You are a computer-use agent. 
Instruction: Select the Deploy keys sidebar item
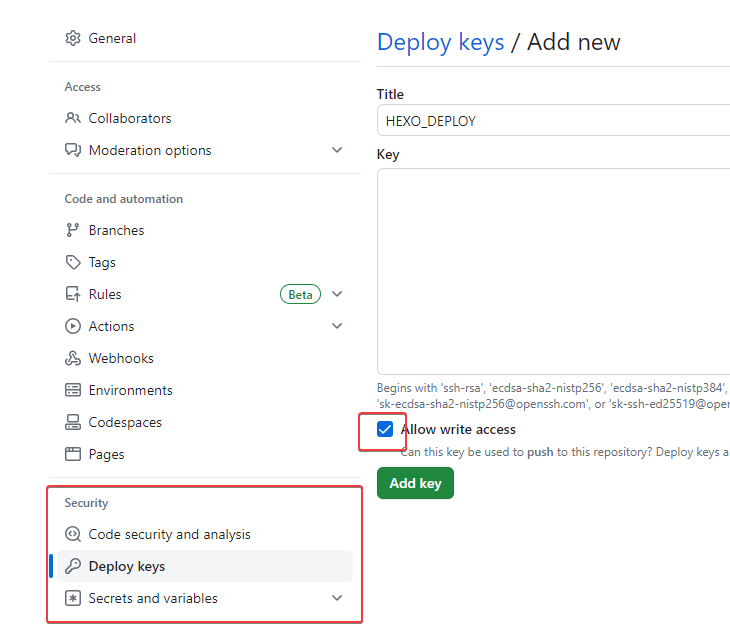[x=205, y=566]
